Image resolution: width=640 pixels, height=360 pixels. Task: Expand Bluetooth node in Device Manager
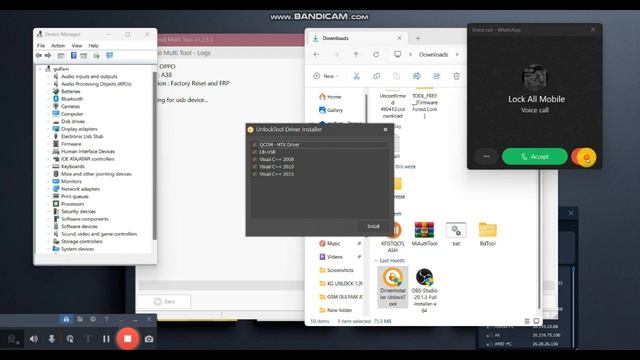48,99
